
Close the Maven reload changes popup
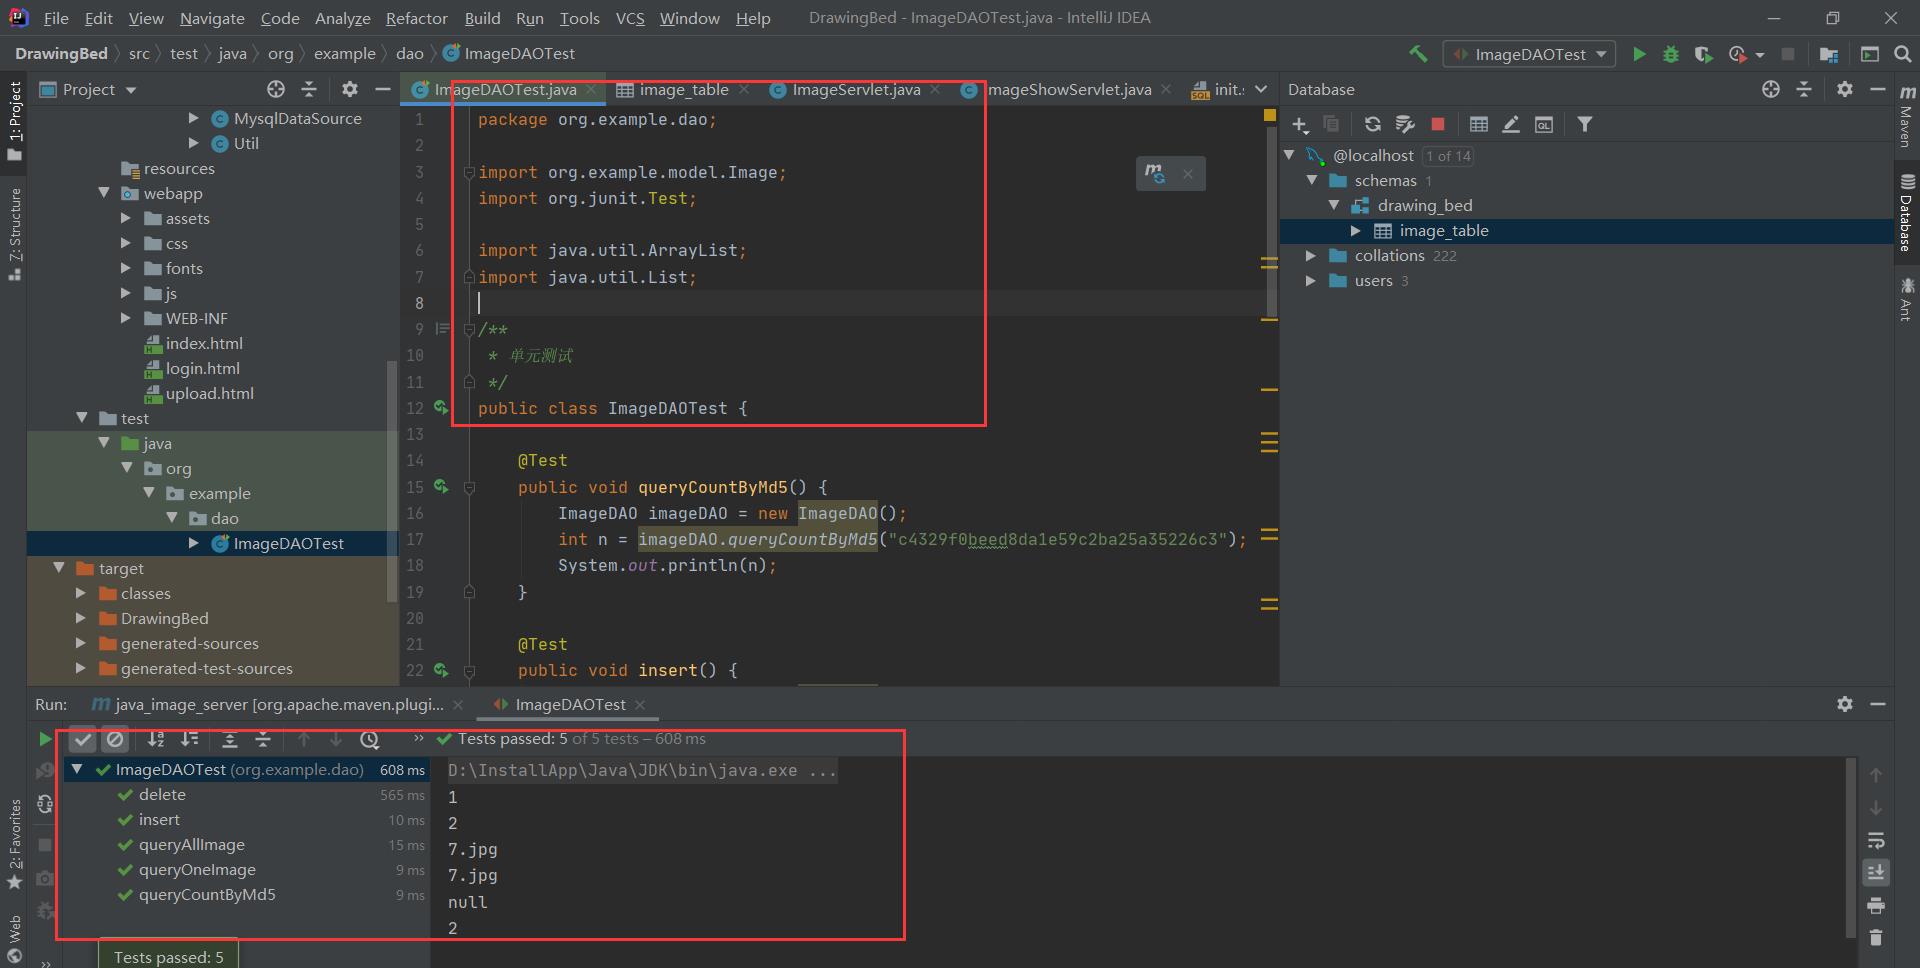tap(1188, 174)
